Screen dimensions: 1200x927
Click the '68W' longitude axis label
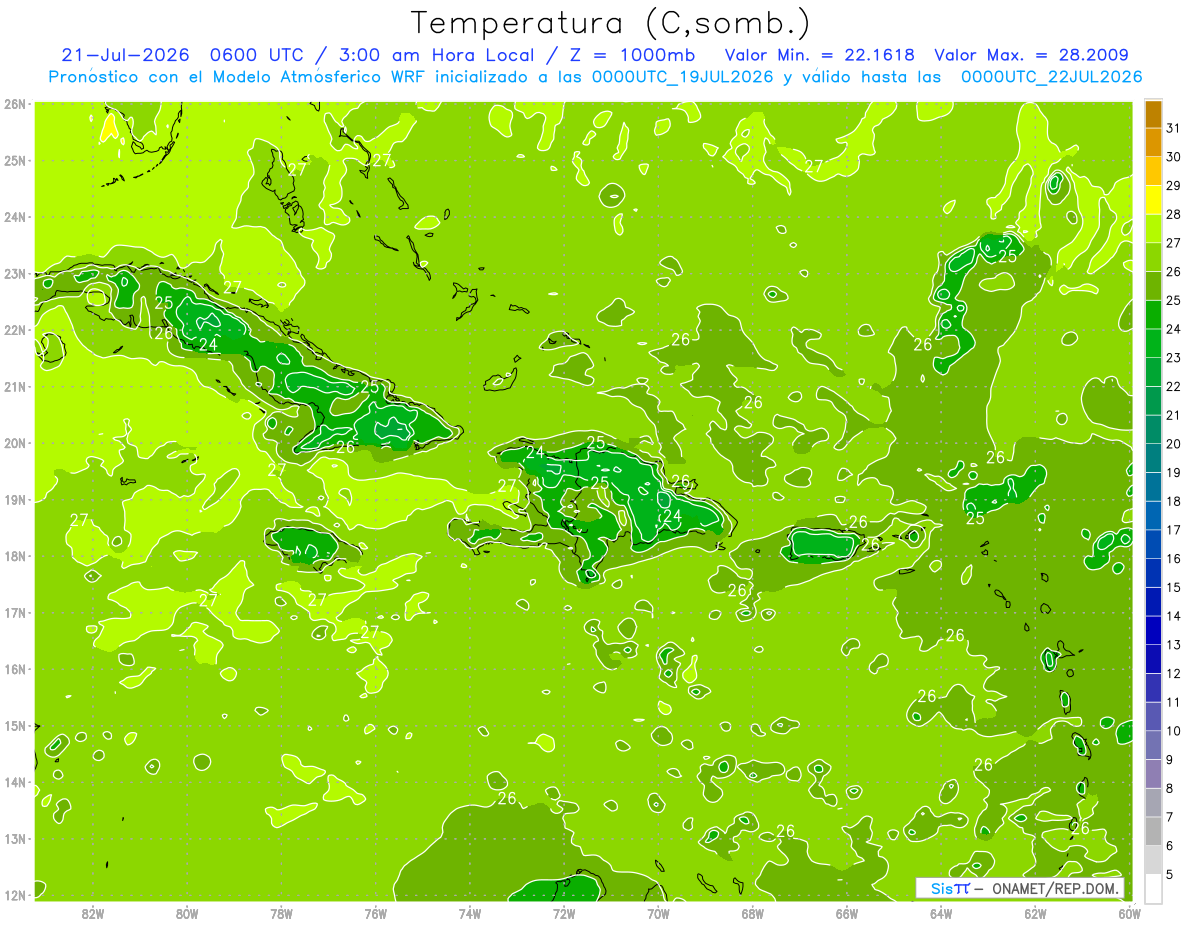pos(753,913)
